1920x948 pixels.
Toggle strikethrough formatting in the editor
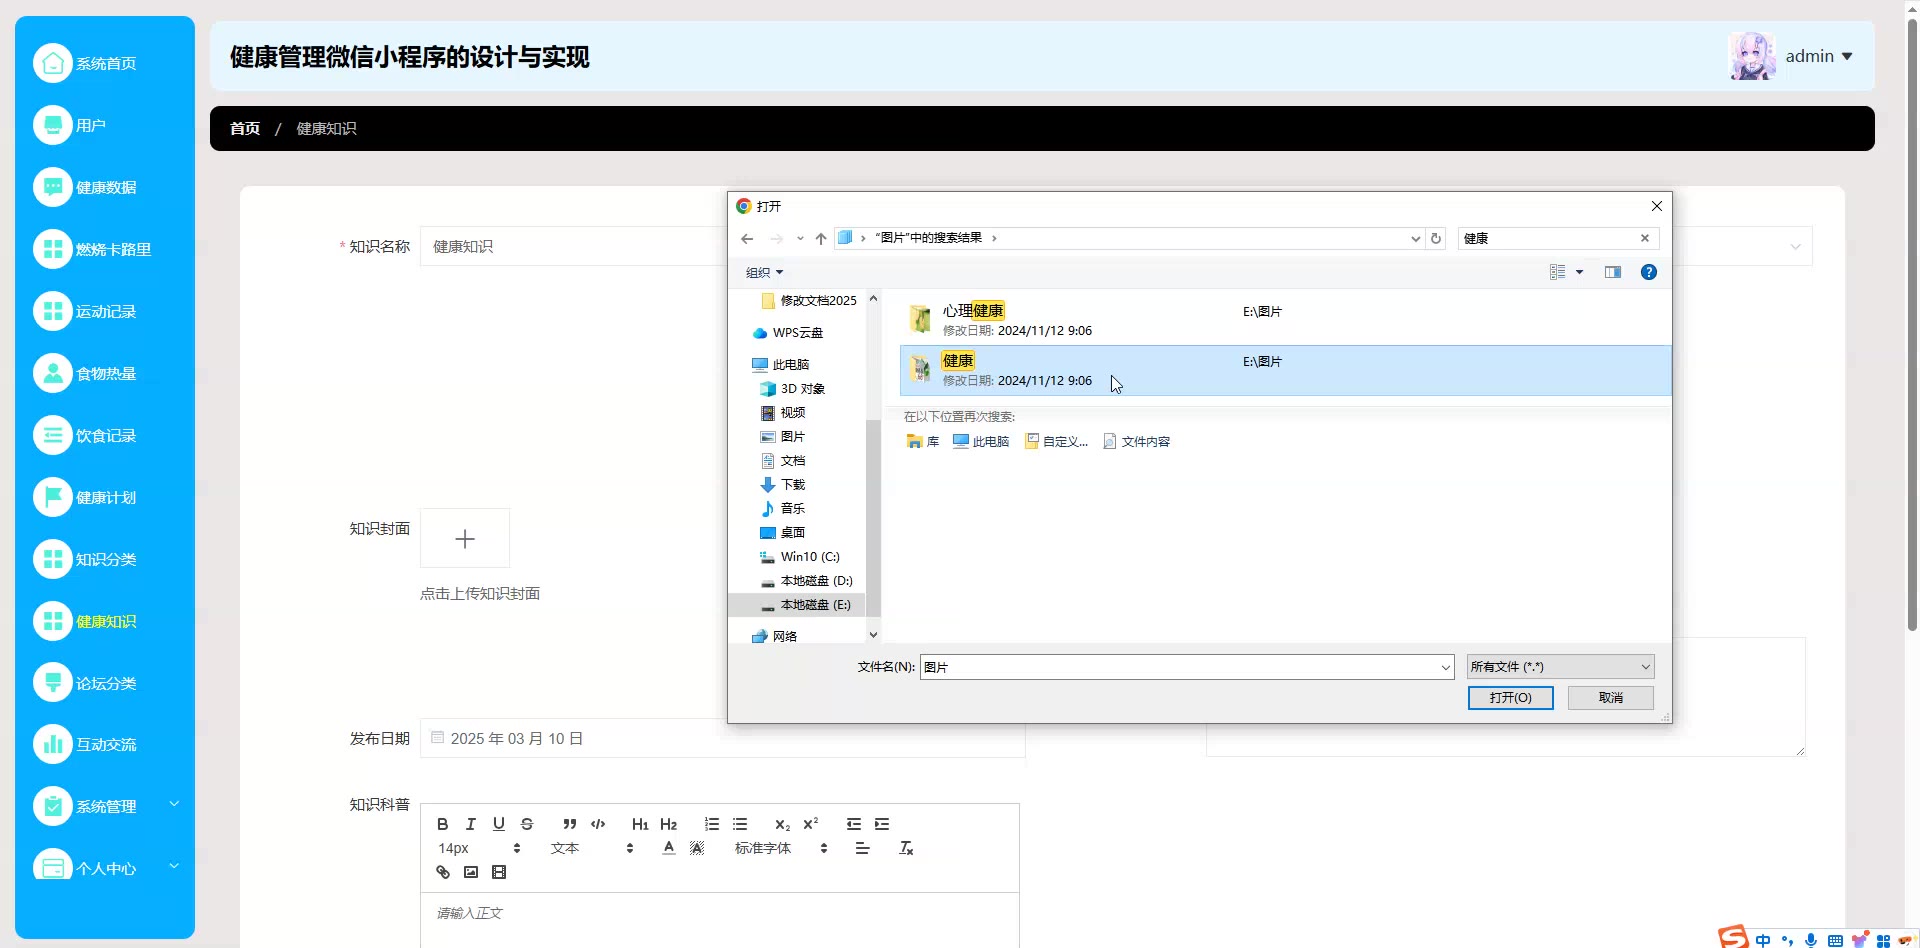coord(527,824)
